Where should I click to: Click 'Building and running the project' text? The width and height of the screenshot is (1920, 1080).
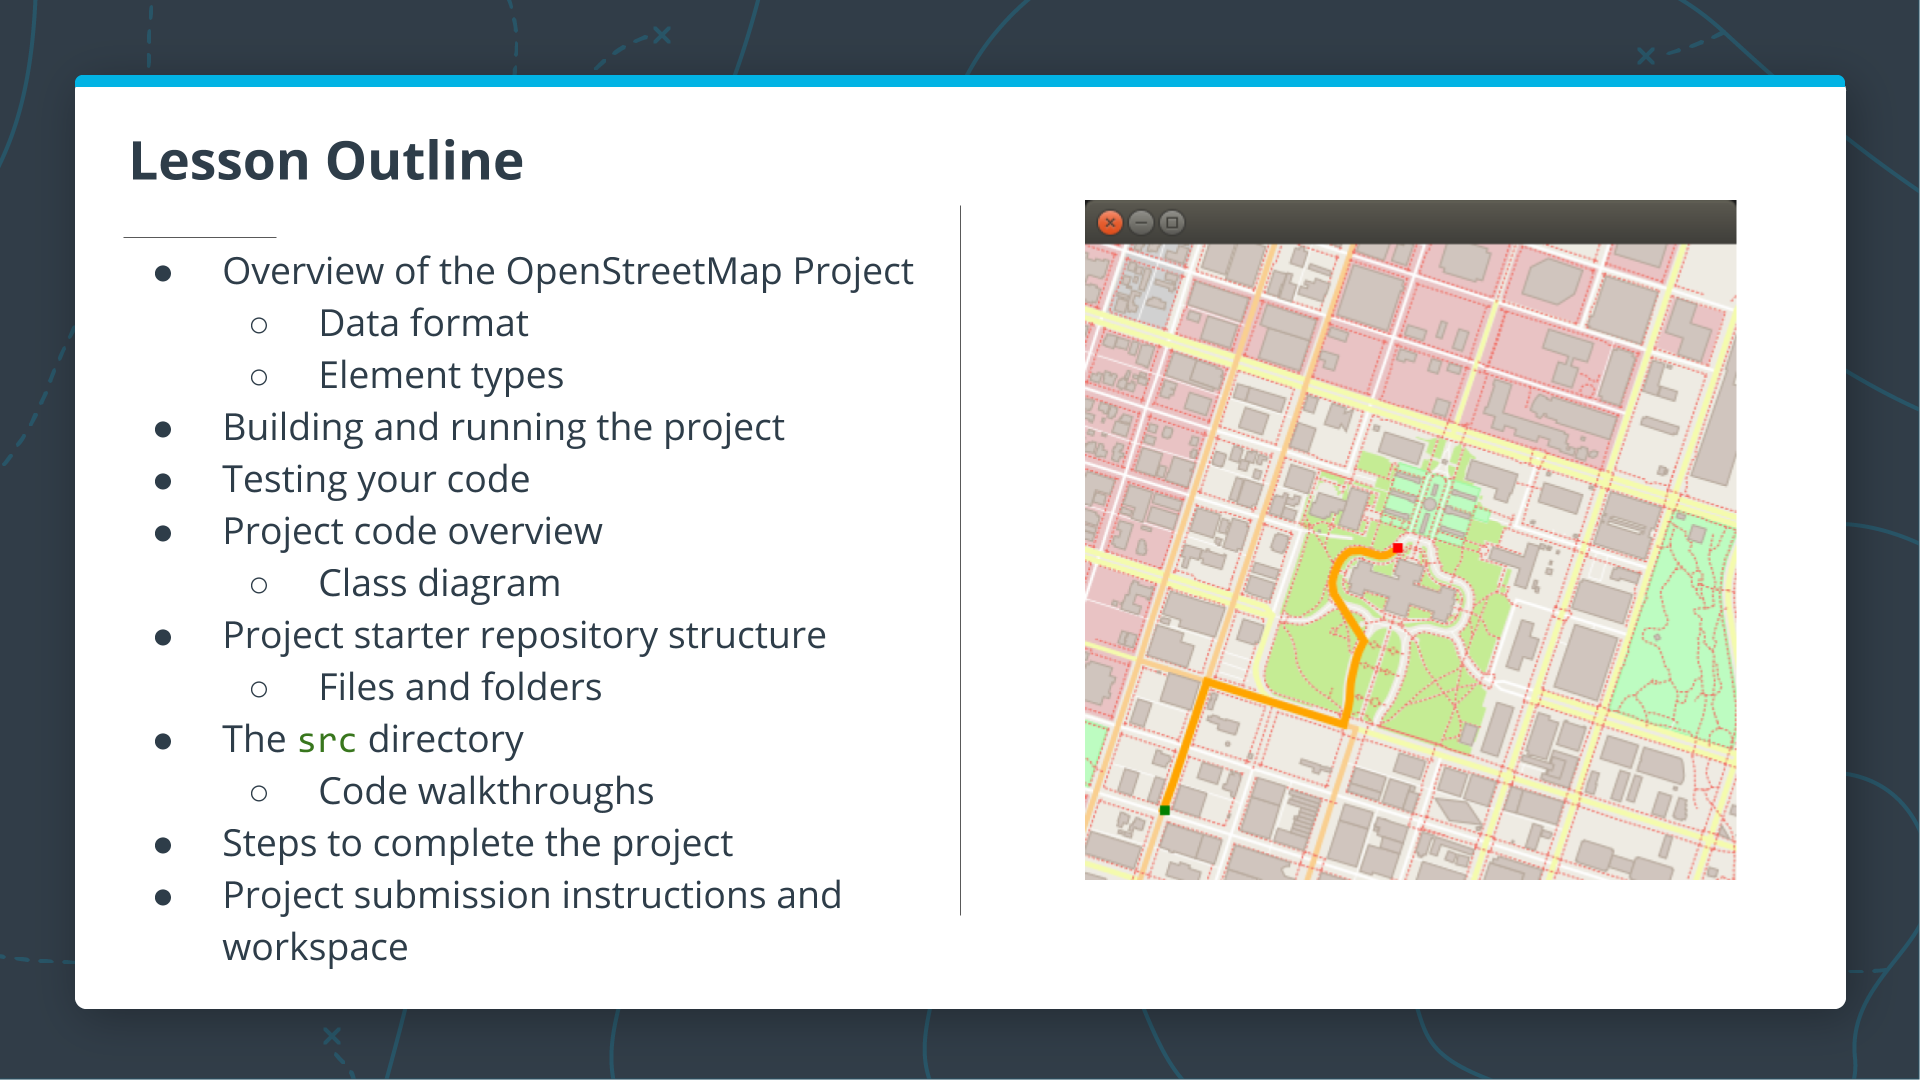(x=503, y=428)
